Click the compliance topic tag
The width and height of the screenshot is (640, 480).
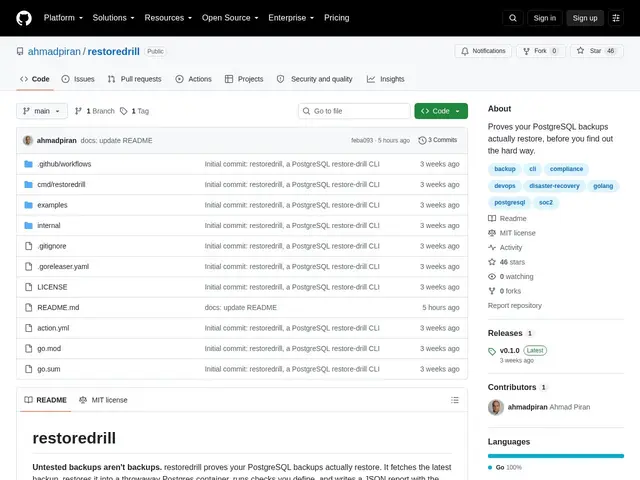pyautogui.click(x=566, y=169)
